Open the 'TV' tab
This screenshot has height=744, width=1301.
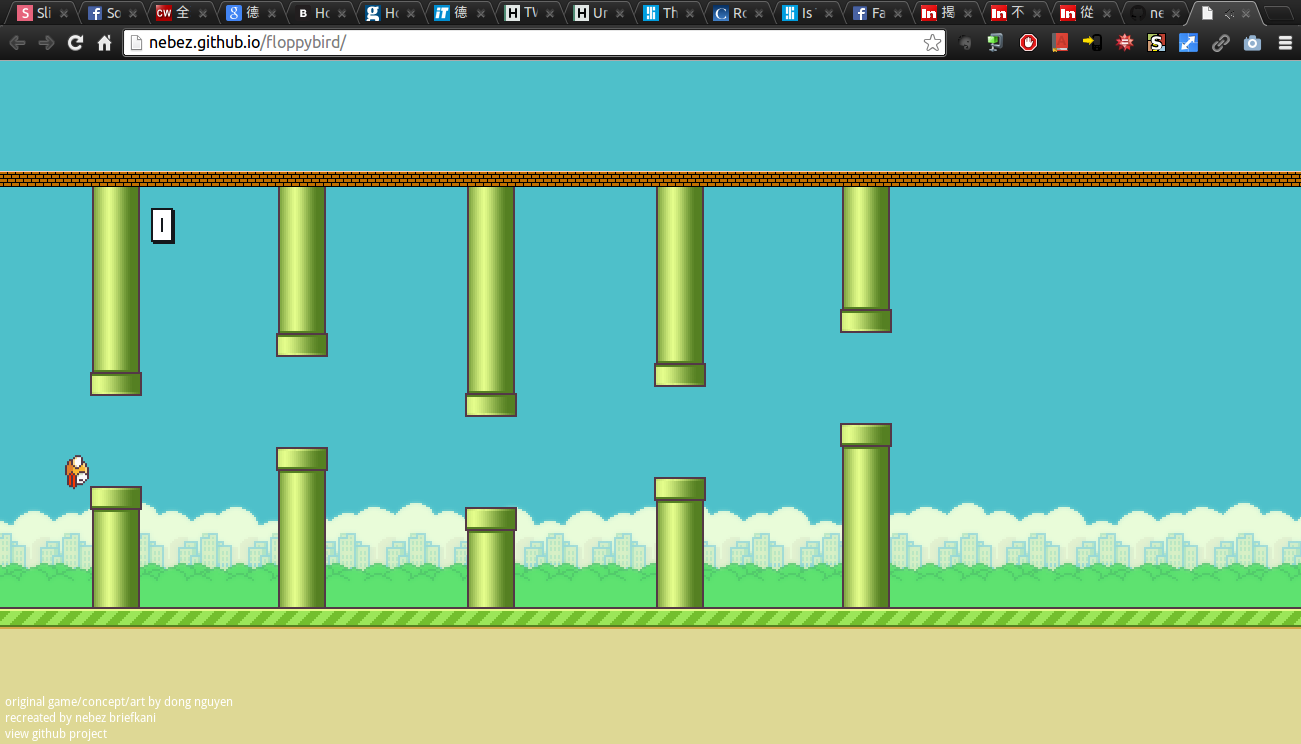pos(530,13)
